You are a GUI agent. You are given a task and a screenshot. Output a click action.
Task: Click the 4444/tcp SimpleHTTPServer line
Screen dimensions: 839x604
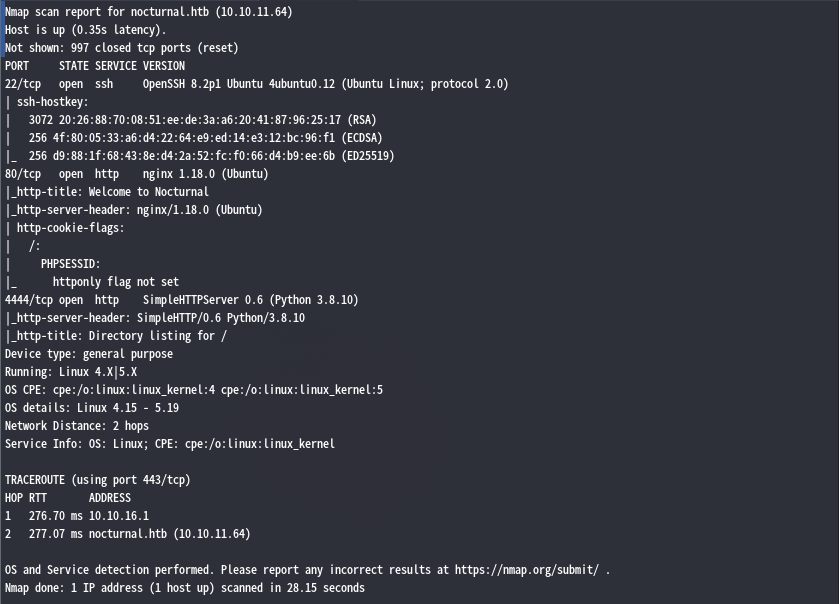pos(181,300)
